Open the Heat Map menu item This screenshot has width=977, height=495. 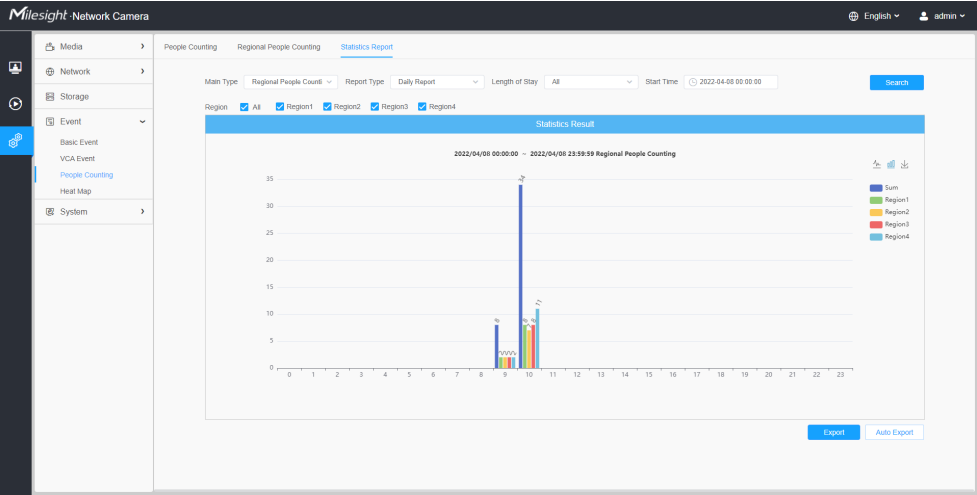(75, 191)
